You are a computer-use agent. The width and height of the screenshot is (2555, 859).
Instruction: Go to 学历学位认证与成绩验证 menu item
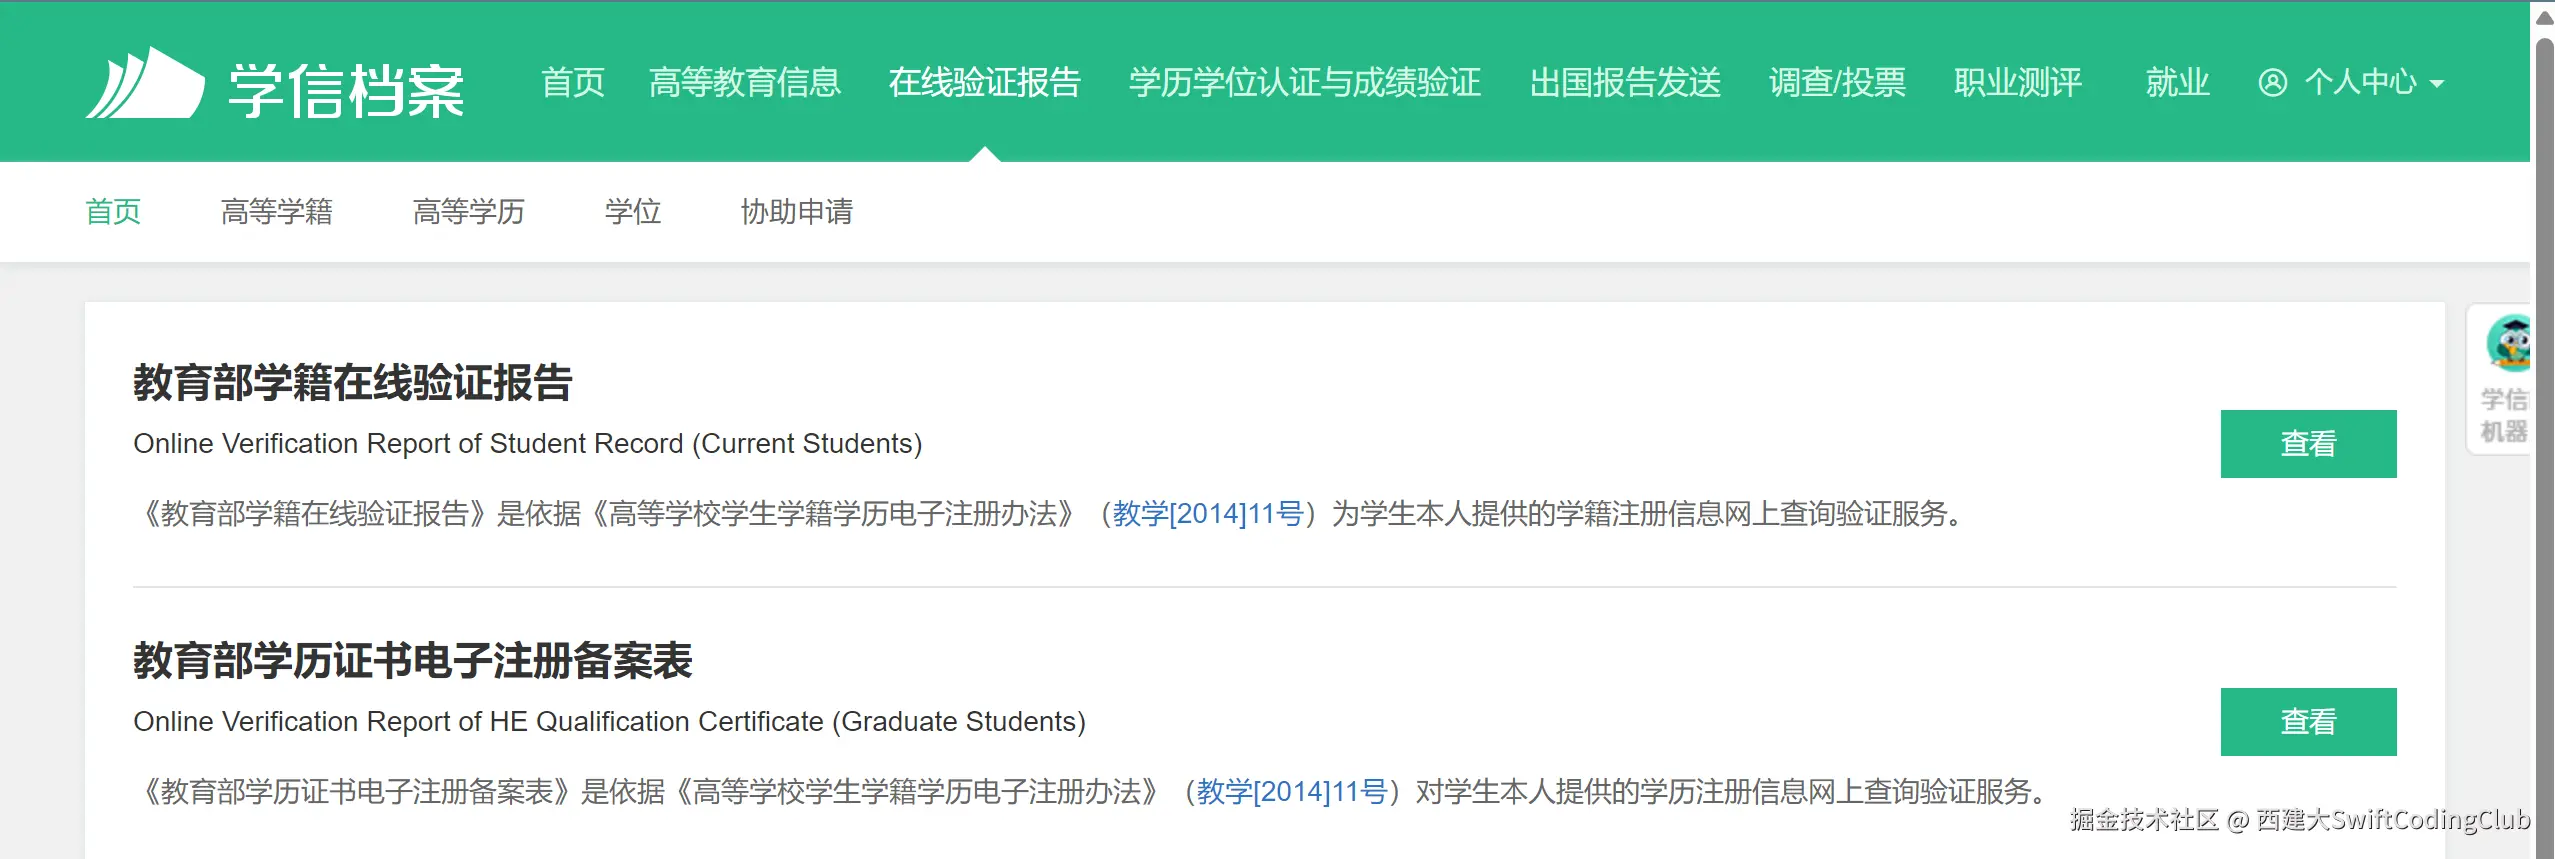coord(1304,83)
